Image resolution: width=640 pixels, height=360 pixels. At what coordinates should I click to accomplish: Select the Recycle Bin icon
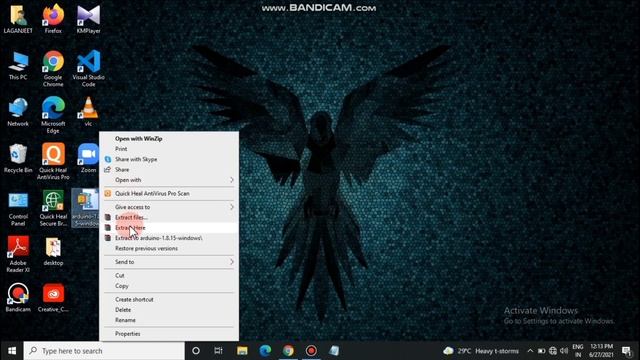pos(18,158)
